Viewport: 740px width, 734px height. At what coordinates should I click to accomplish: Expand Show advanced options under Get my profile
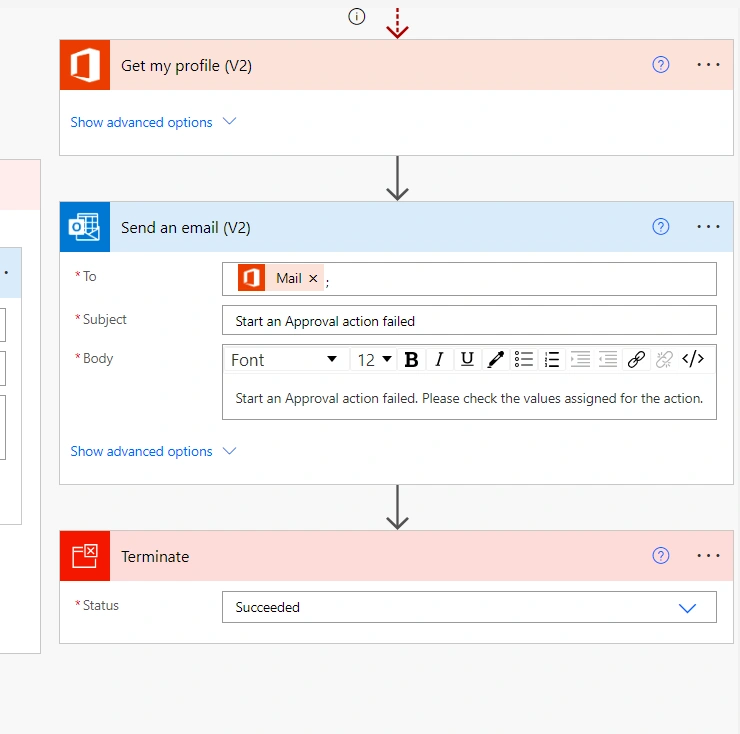(x=153, y=122)
